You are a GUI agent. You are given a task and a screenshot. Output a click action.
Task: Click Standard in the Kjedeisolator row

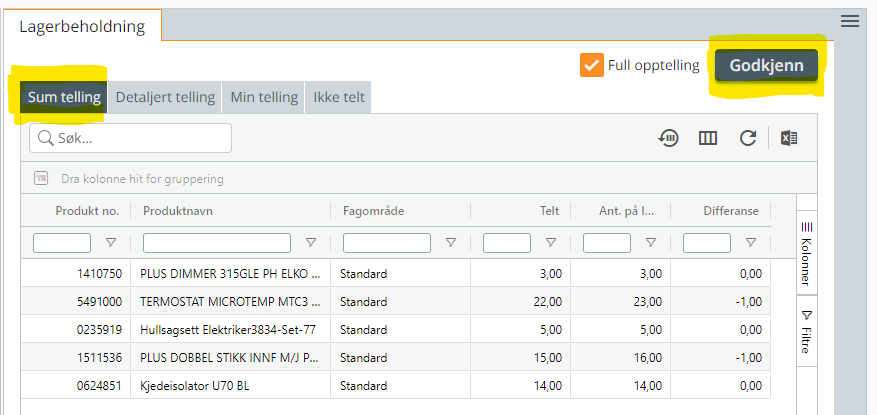(364, 386)
